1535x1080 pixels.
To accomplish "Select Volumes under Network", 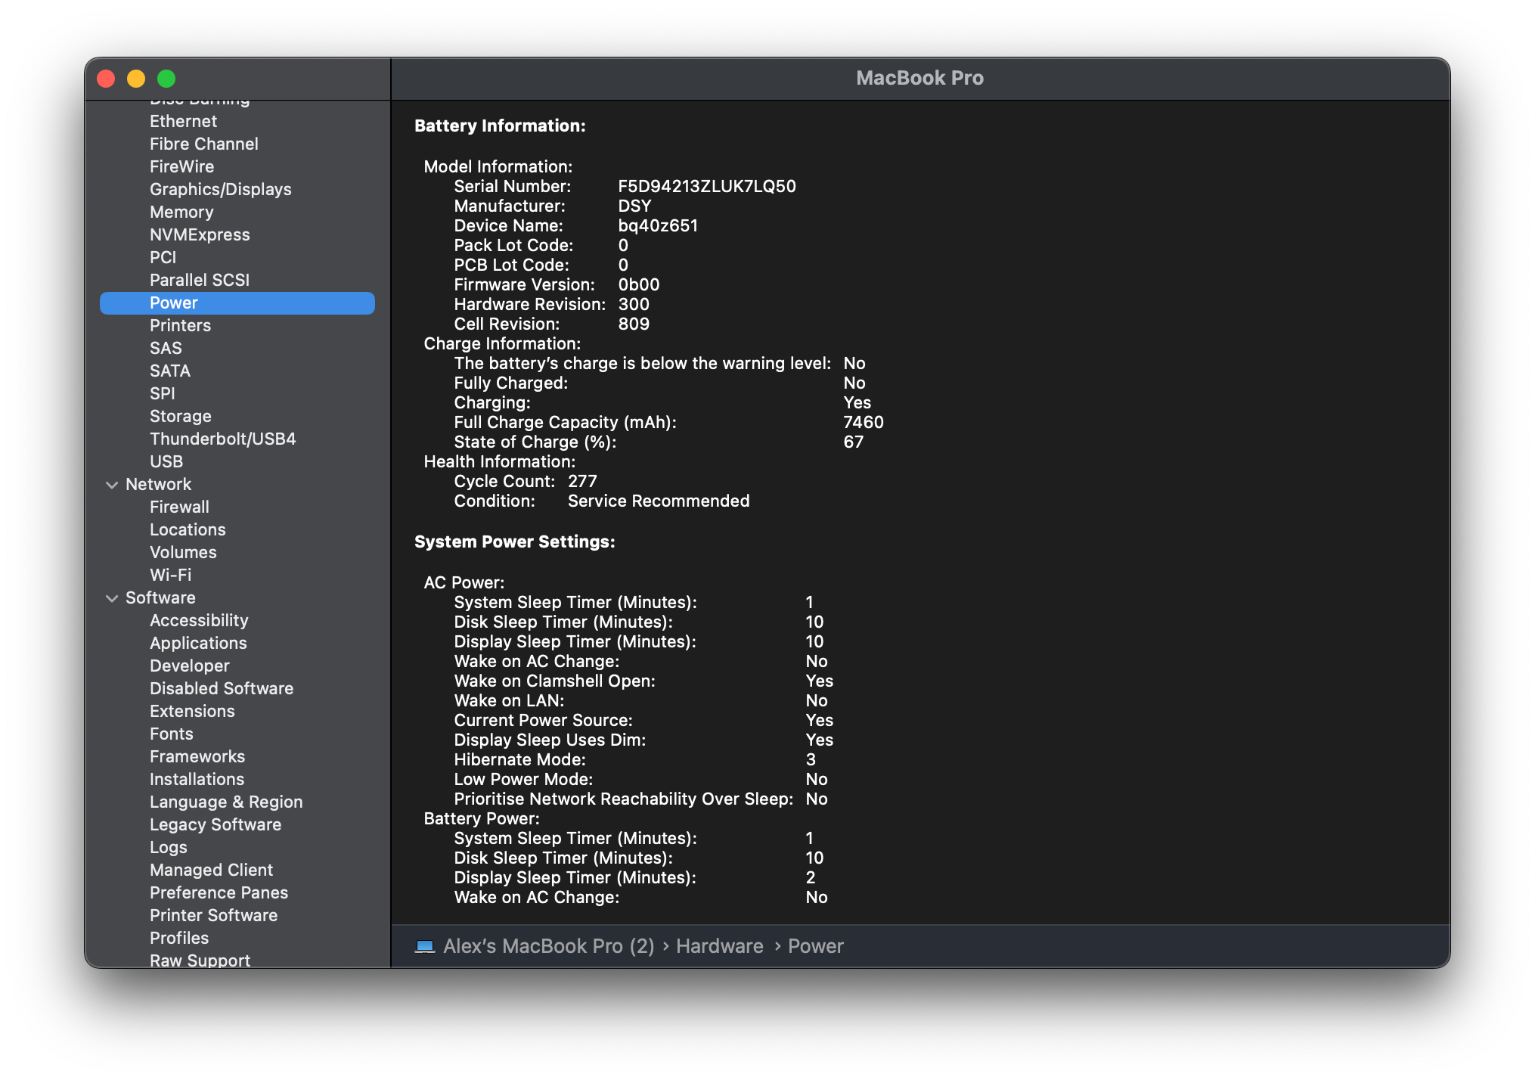I will [183, 552].
